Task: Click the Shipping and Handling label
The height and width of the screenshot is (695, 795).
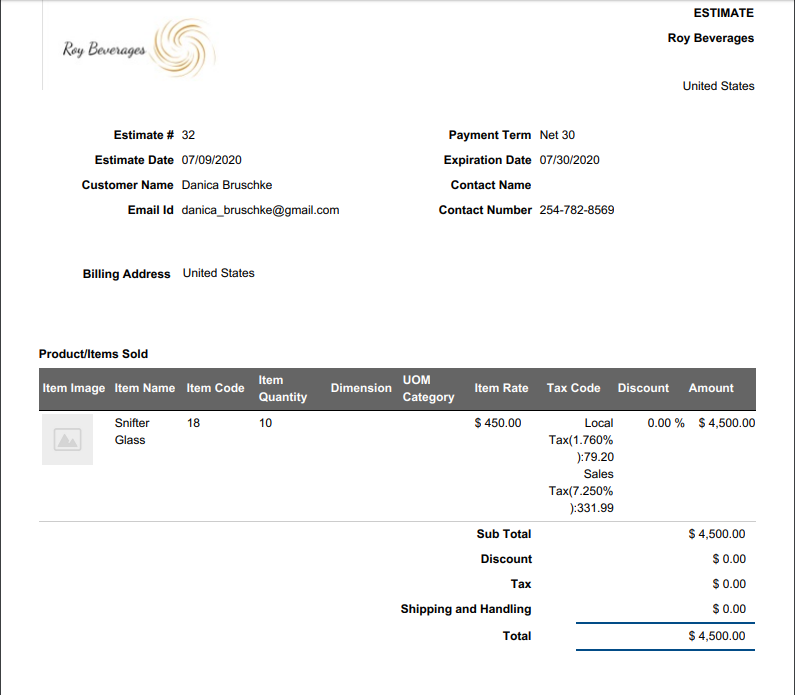Action: pyautogui.click(x=465, y=609)
